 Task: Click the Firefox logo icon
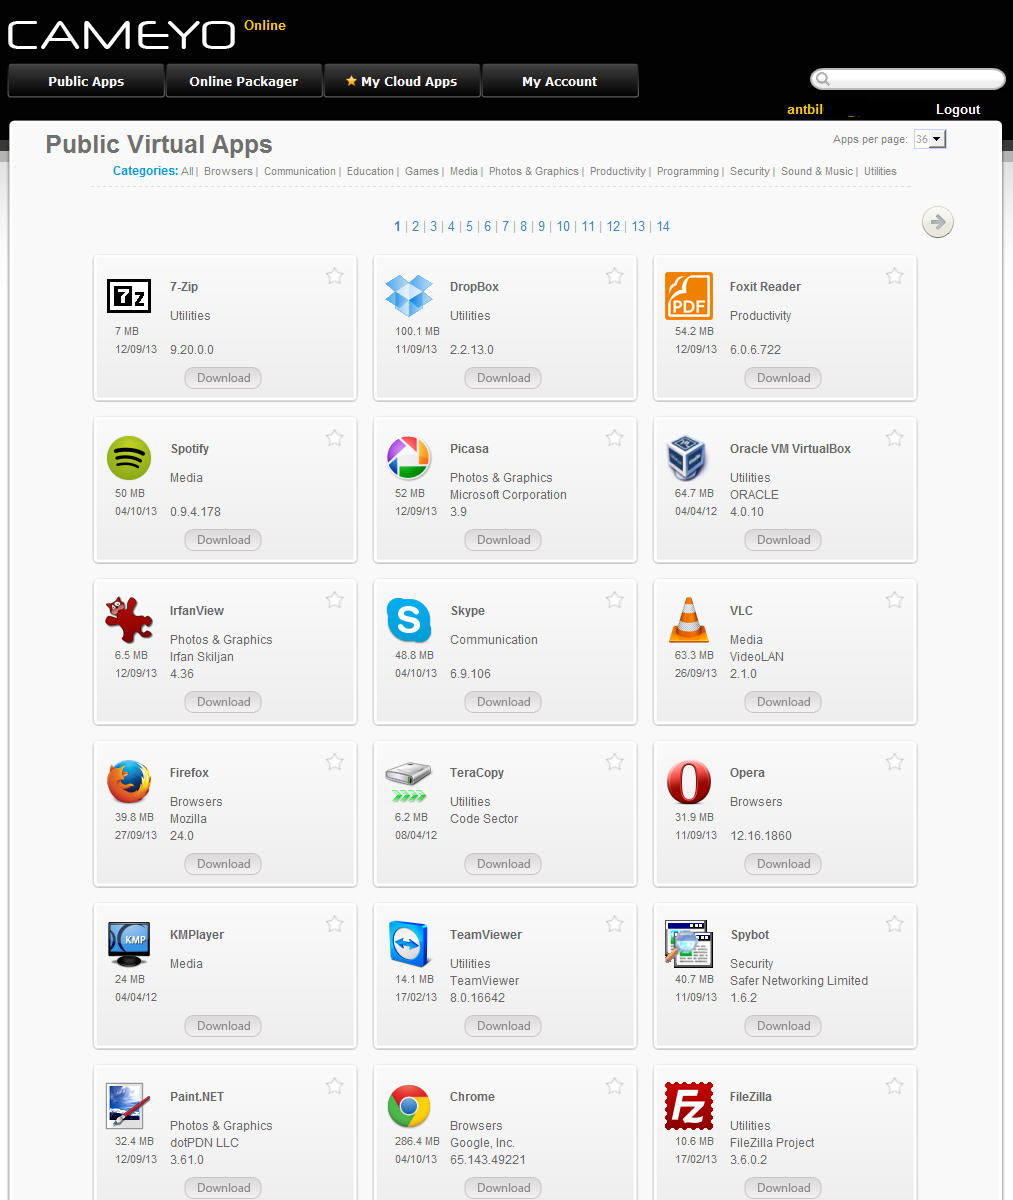128,782
